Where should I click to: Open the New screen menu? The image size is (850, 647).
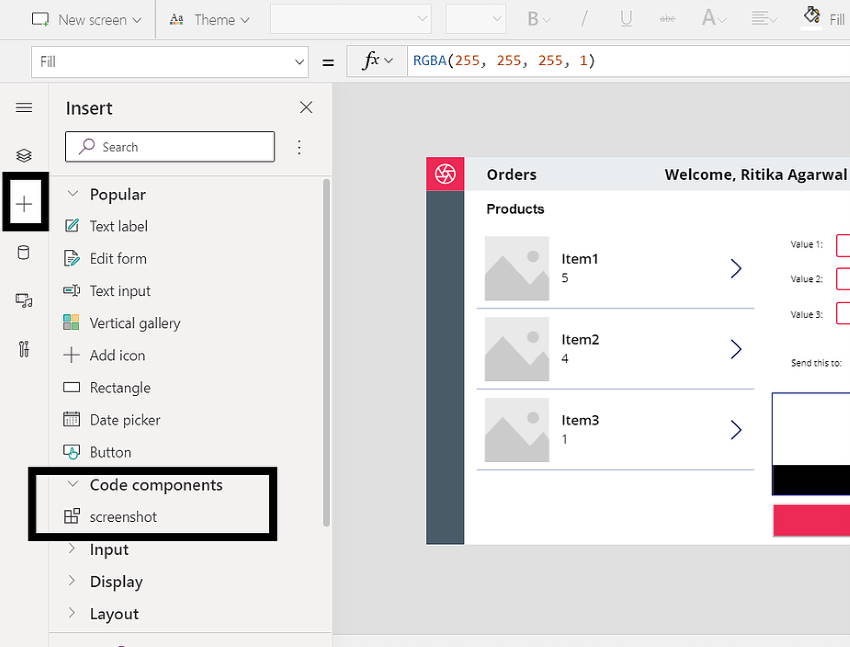(x=86, y=20)
